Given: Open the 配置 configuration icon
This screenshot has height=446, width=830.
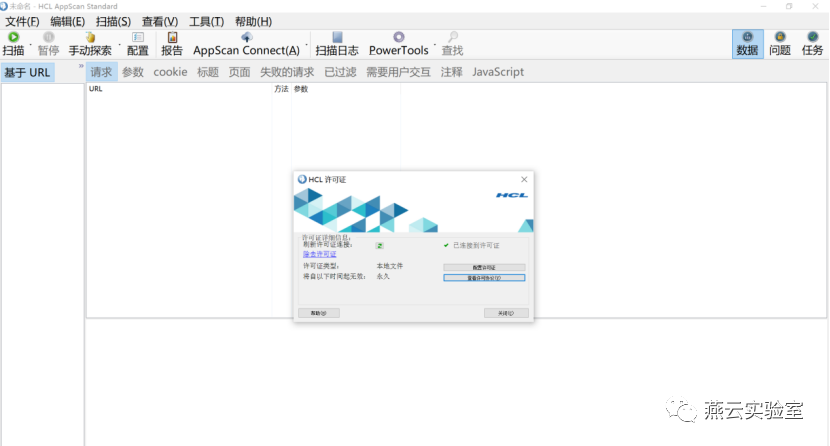Looking at the screenshot, I should [x=138, y=37].
